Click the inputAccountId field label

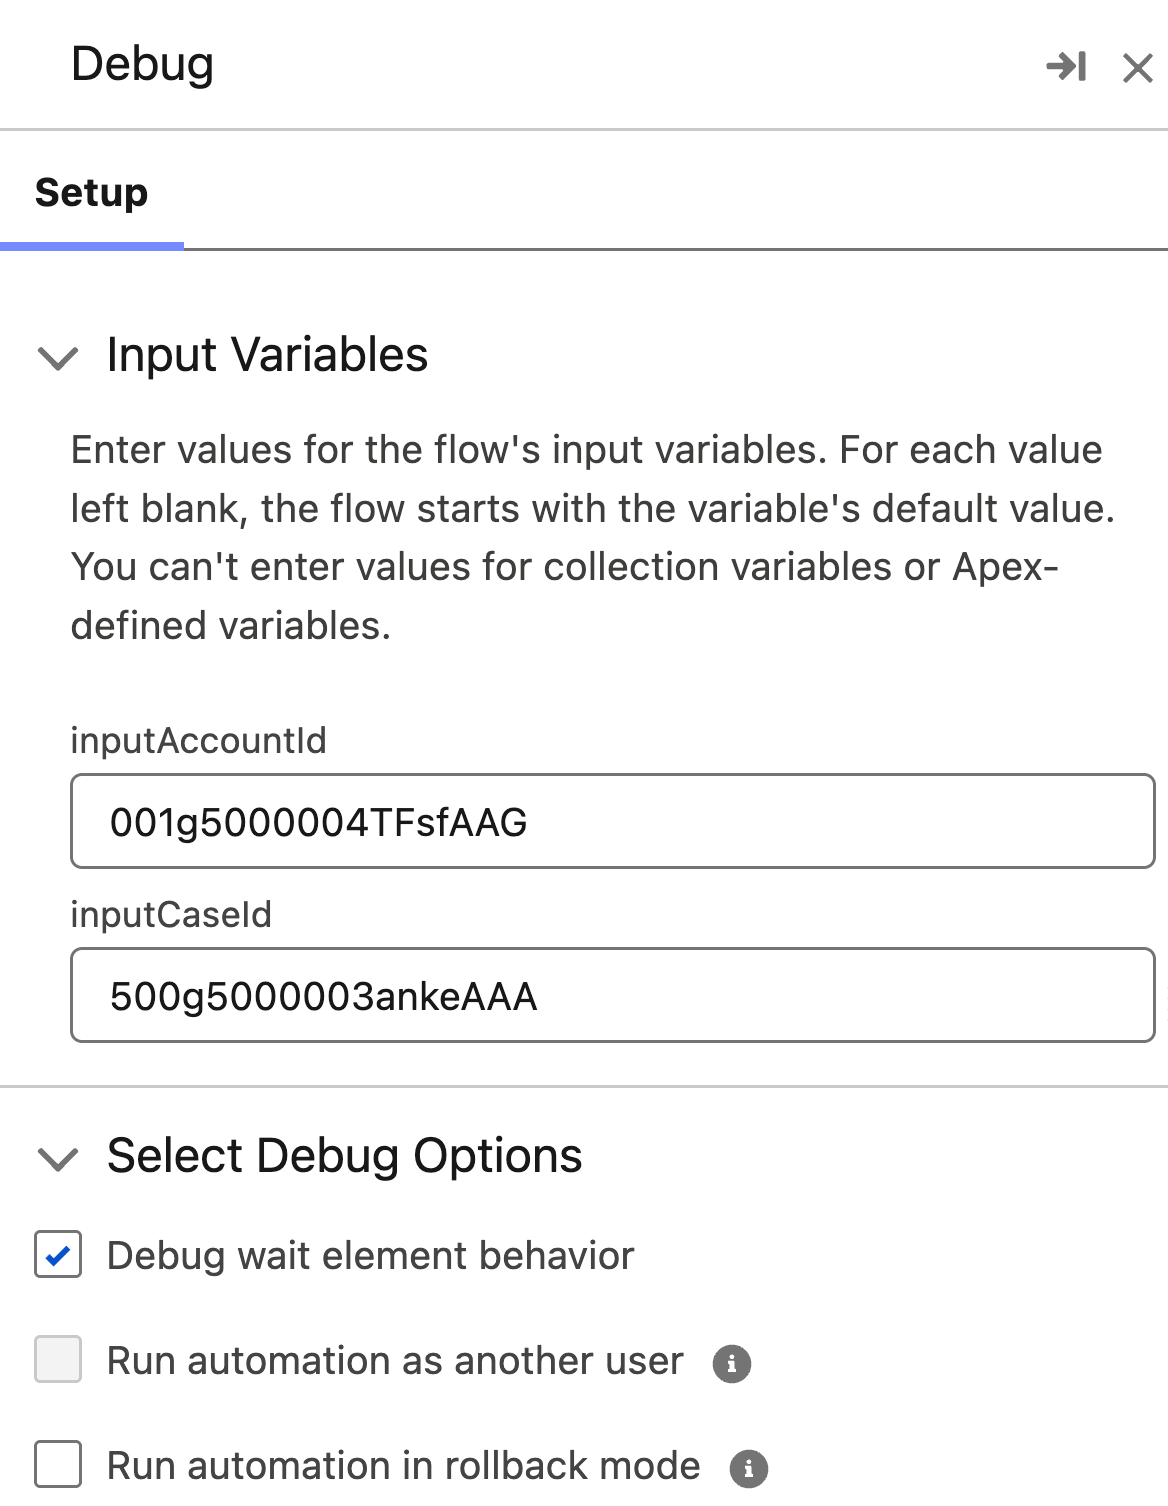pyautogui.click(x=198, y=741)
